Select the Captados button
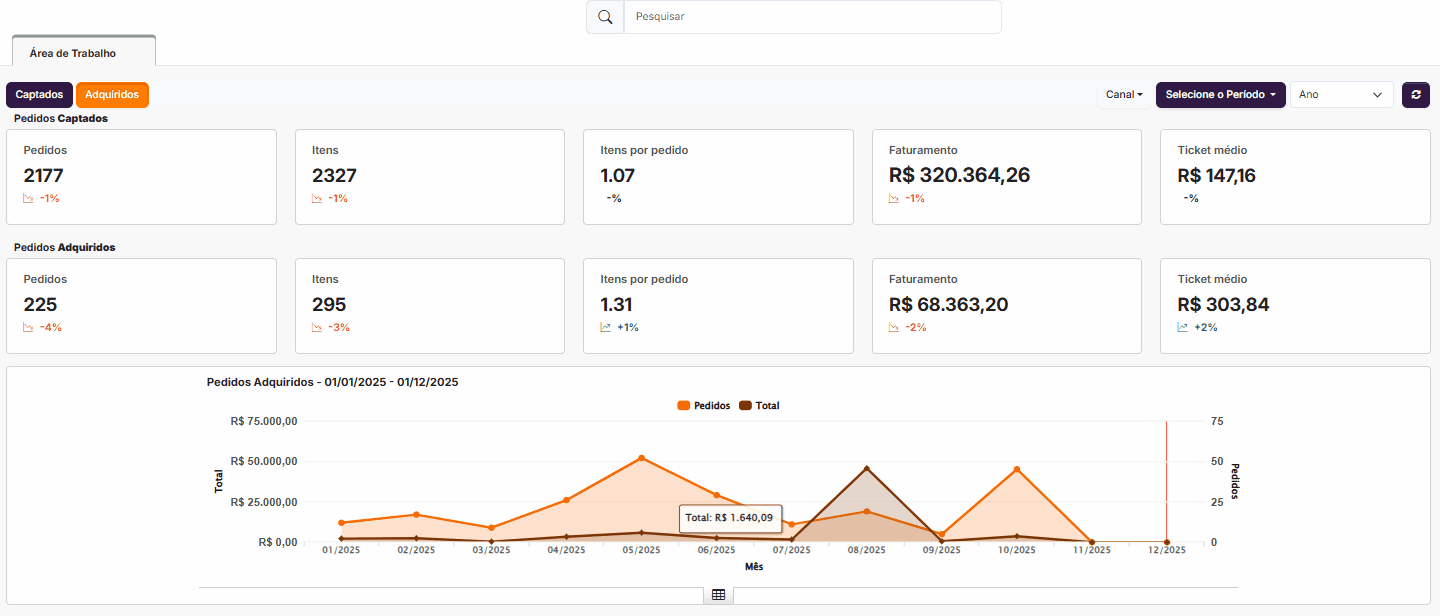The height and width of the screenshot is (616, 1440). pos(40,95)
